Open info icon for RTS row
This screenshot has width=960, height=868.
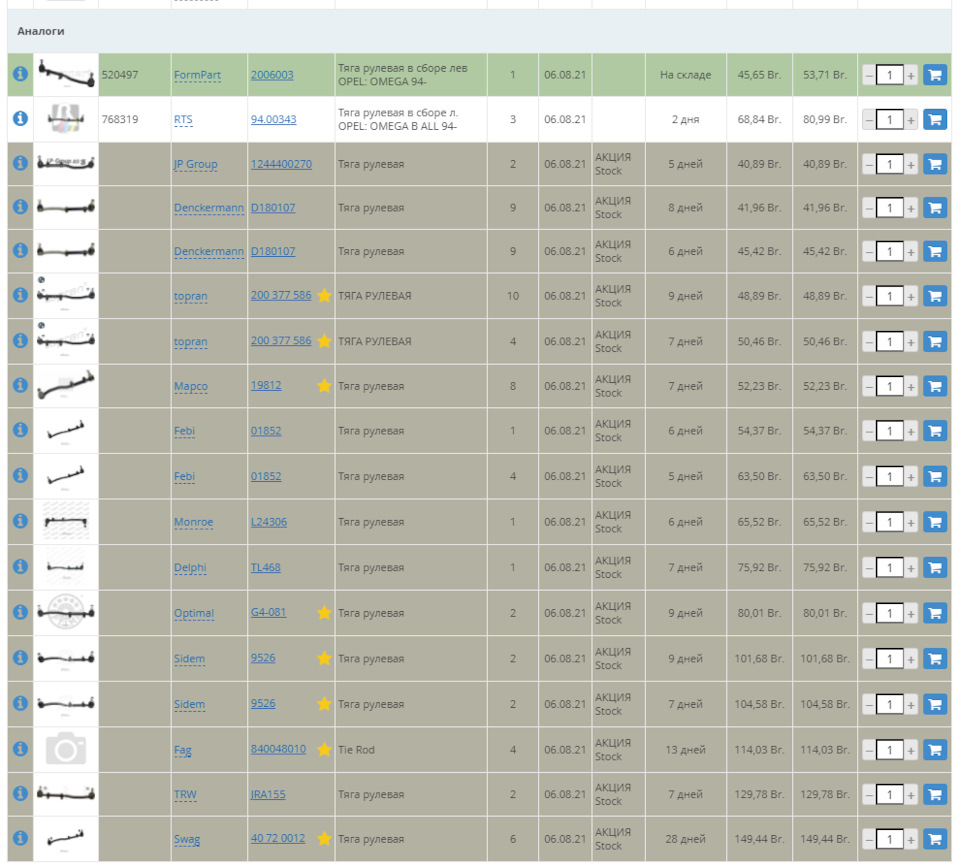[20, 118]
